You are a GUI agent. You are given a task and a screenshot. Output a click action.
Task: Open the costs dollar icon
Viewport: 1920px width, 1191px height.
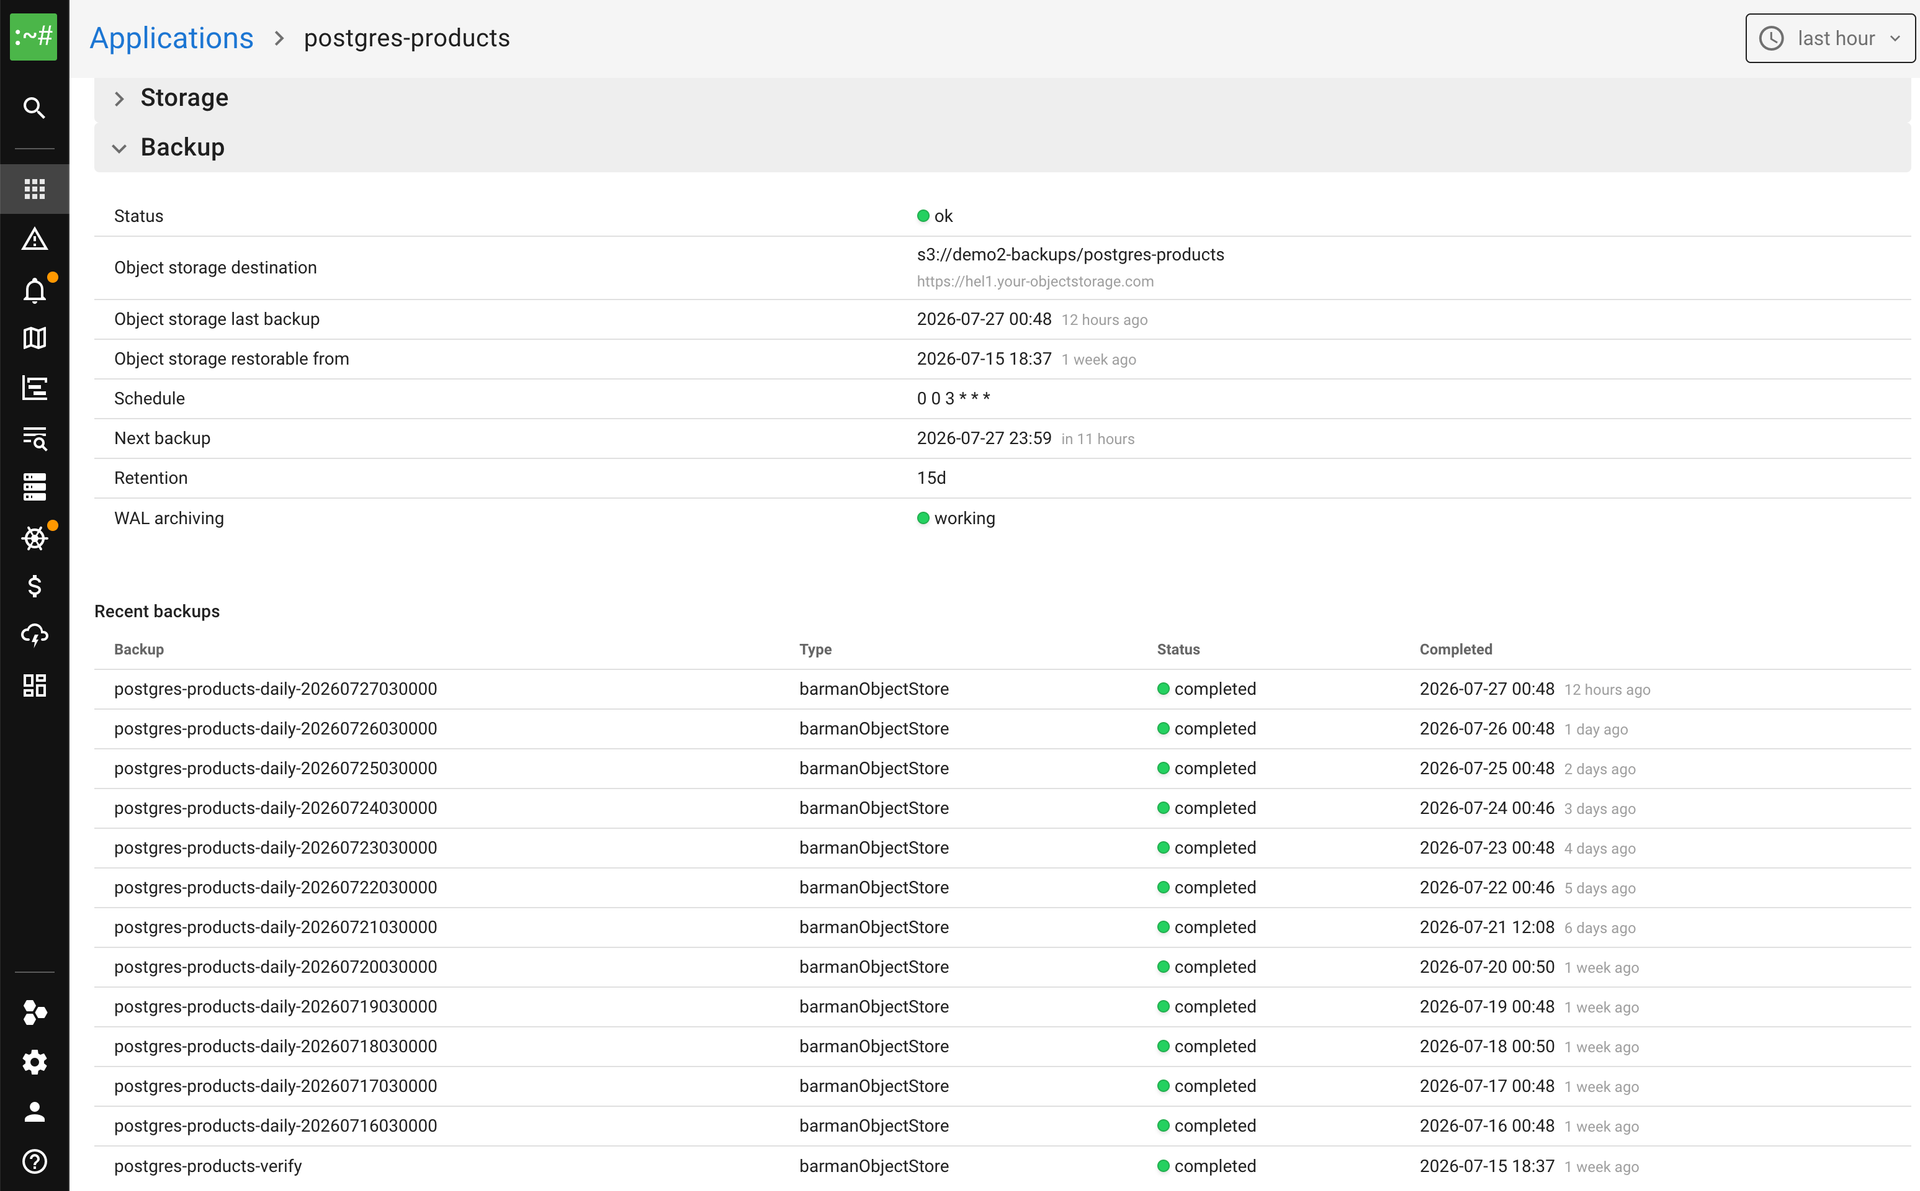[34, 586]
